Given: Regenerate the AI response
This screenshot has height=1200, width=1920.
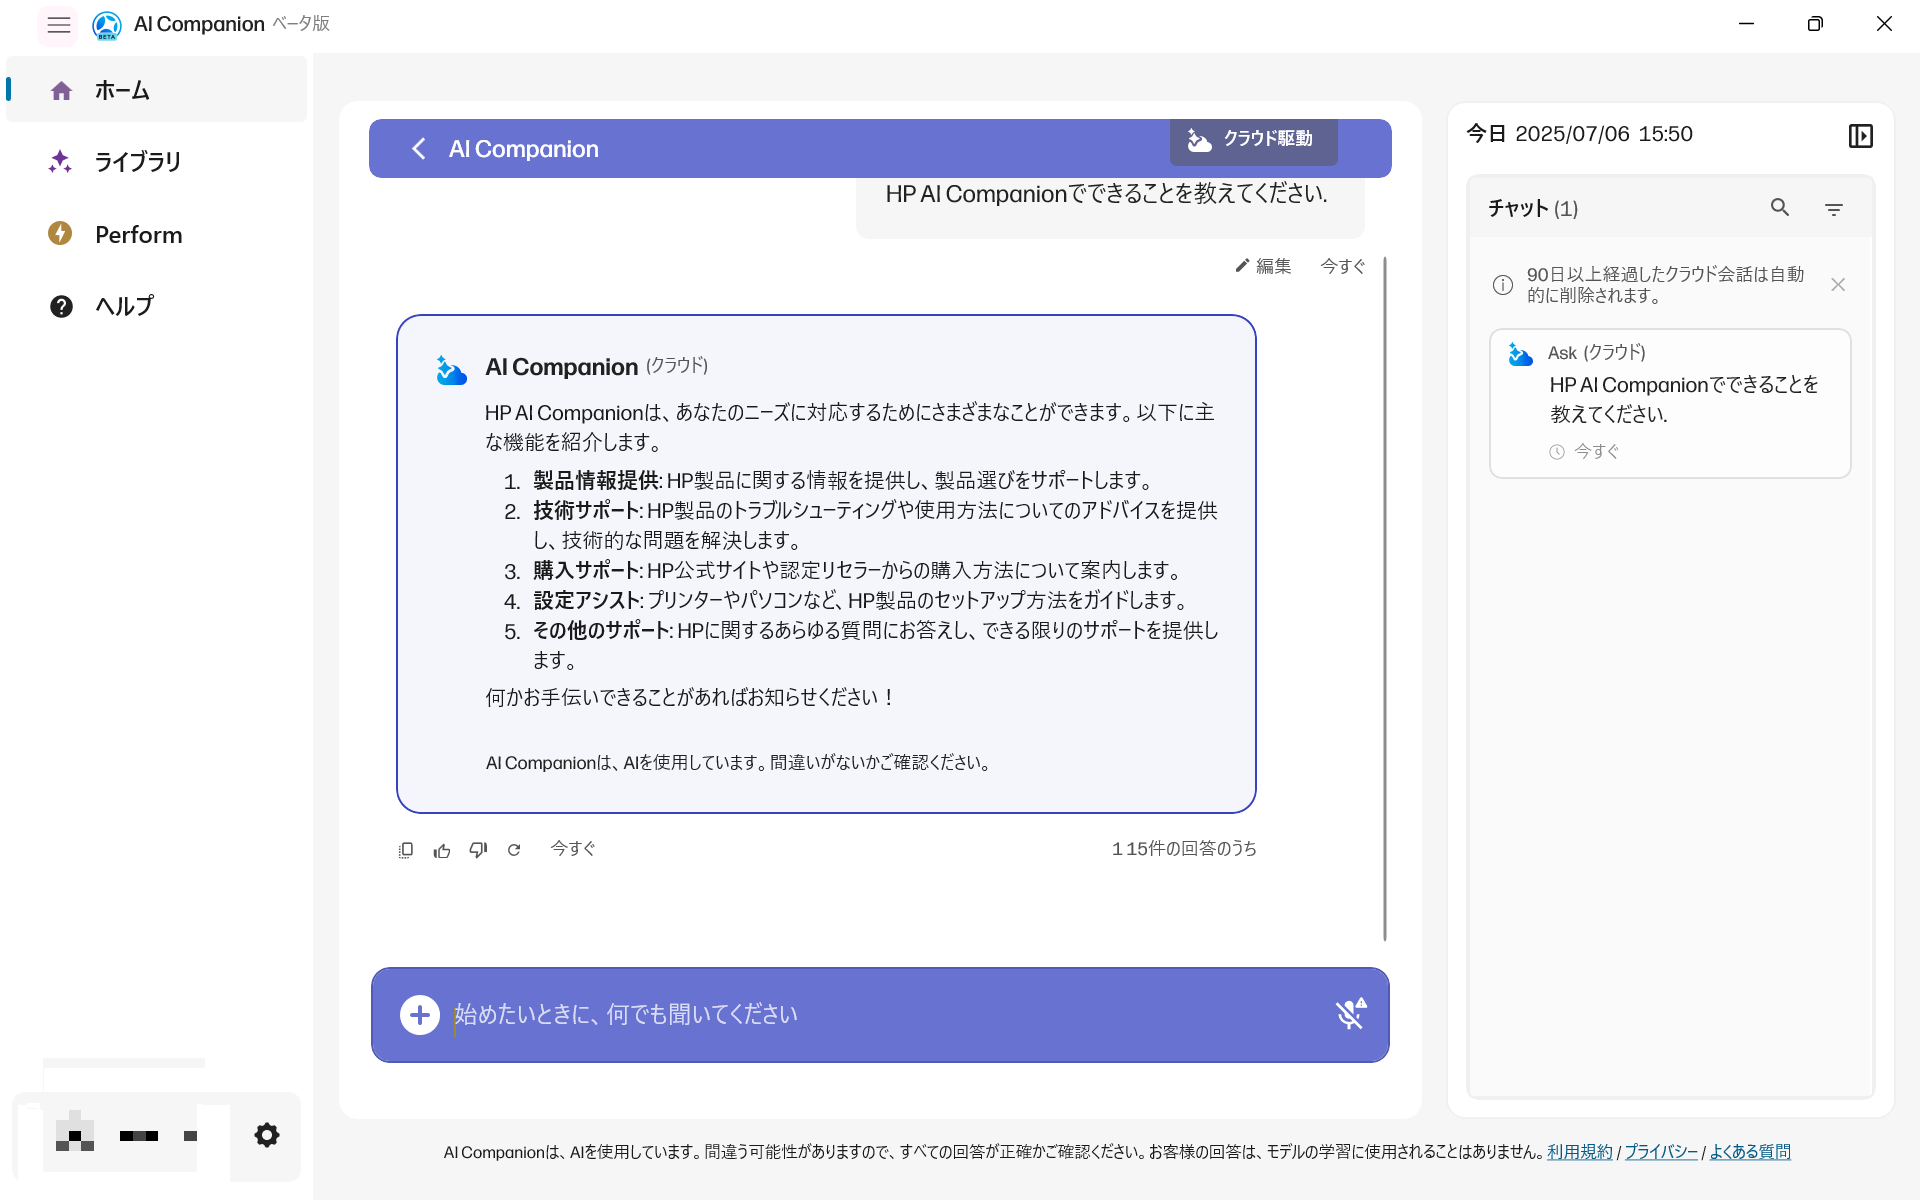Looking at the screenshot, I should click(x=514, y=850).
